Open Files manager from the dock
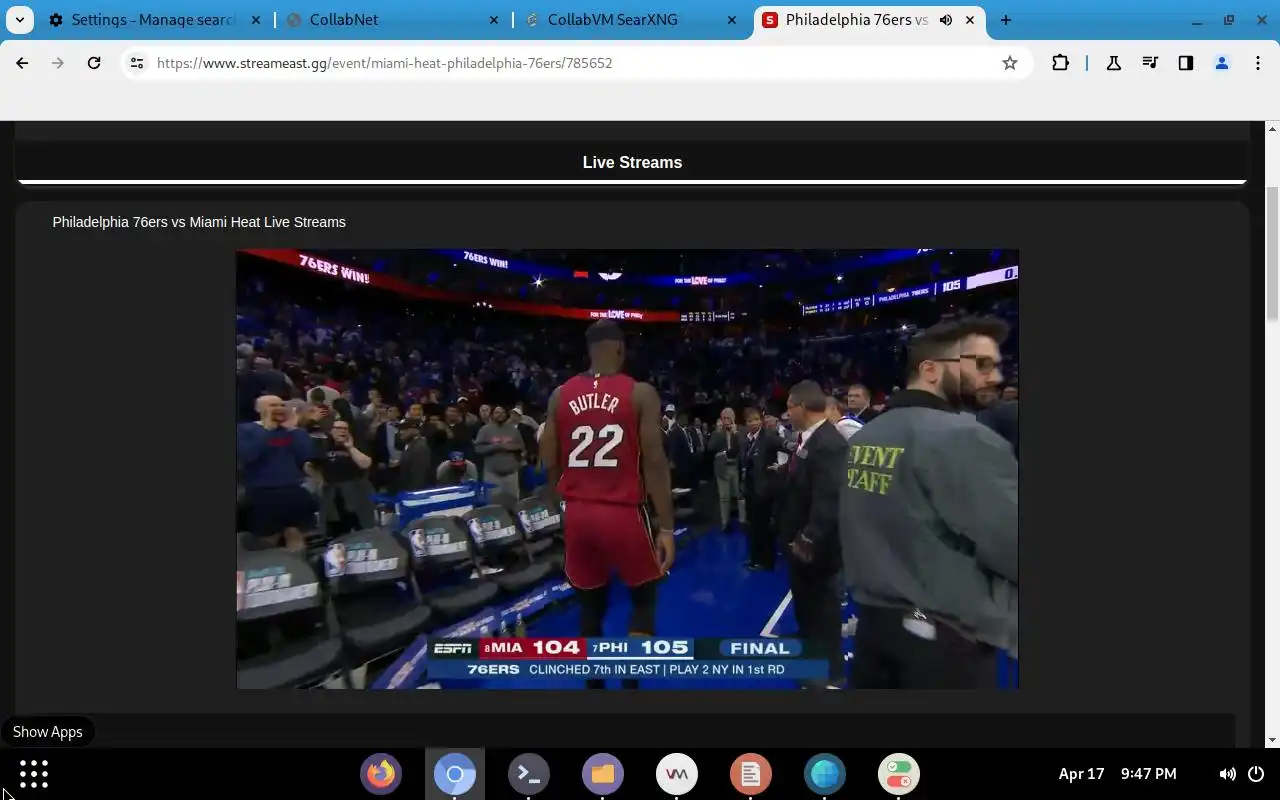This screenshot has height=800, width=1280. (603, 774)
